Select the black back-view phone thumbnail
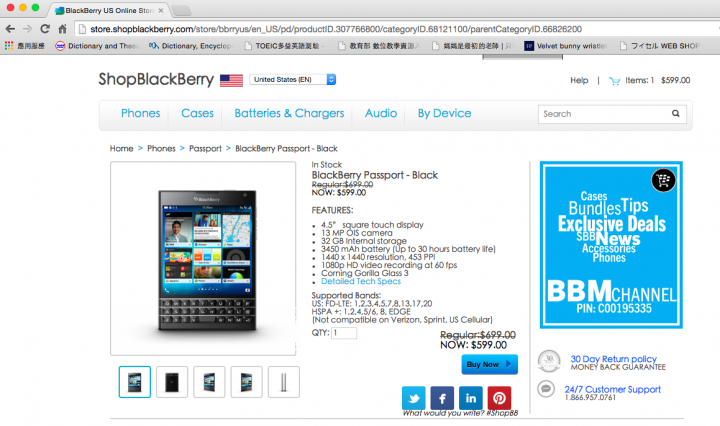Screen dimensions: 720x426 172,382
